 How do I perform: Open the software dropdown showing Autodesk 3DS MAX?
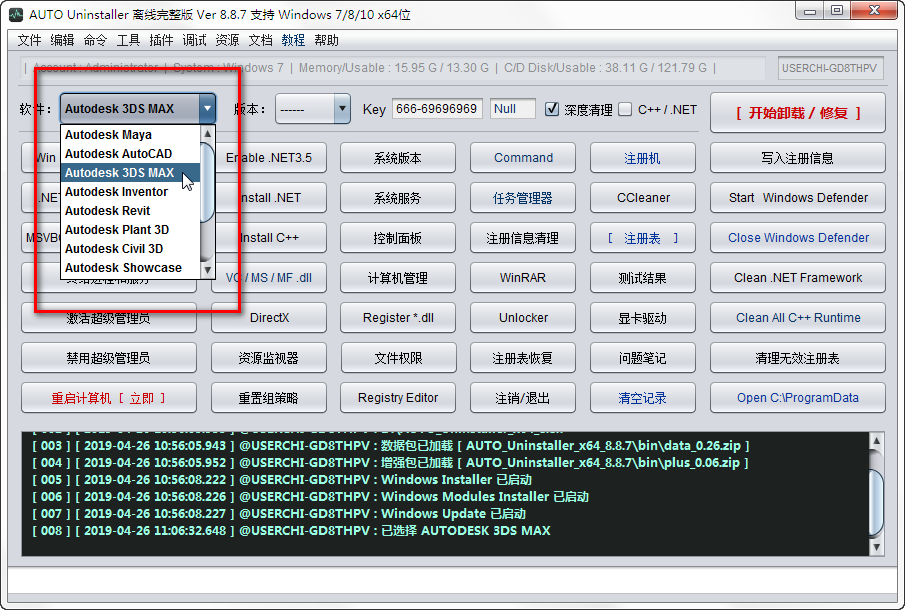(138, 108)
